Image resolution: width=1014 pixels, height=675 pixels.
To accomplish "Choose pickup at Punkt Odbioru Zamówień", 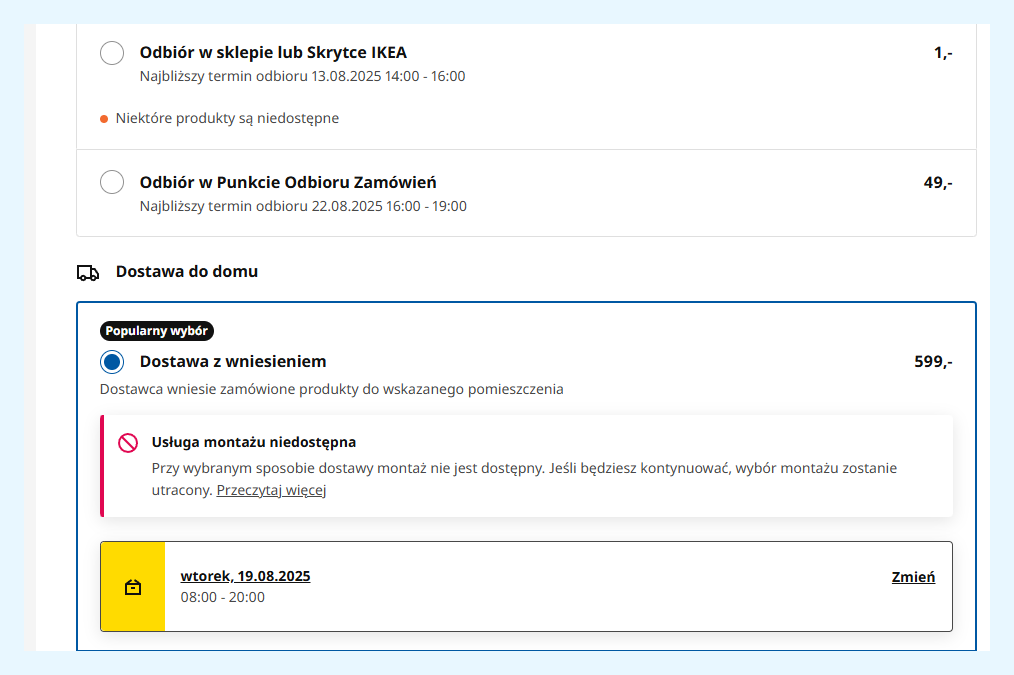I will (x=112, y=183).
